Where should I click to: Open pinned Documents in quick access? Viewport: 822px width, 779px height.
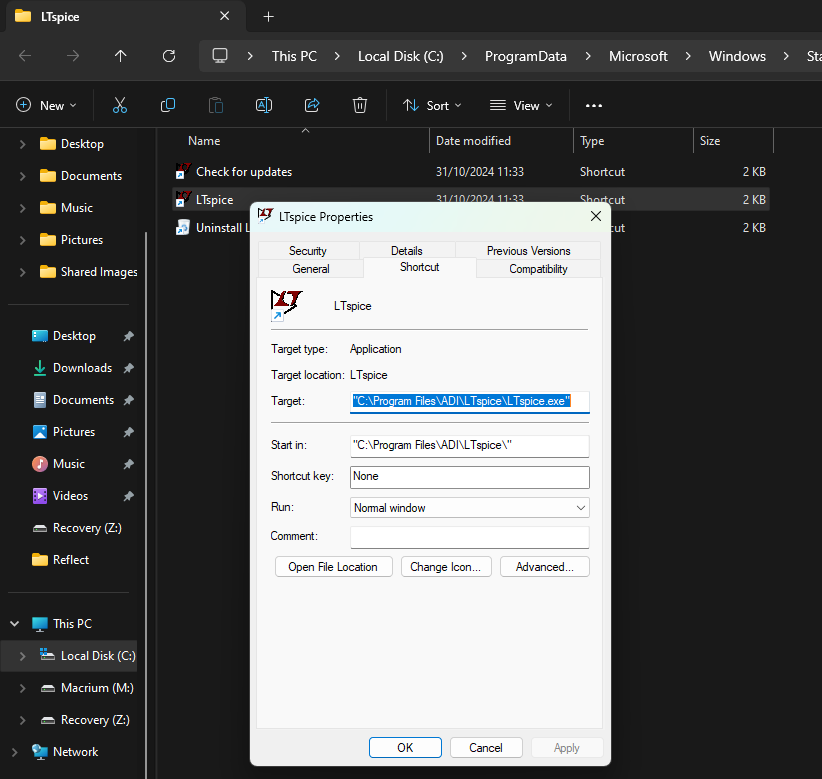pyautogui.click(x=83, y=399)
